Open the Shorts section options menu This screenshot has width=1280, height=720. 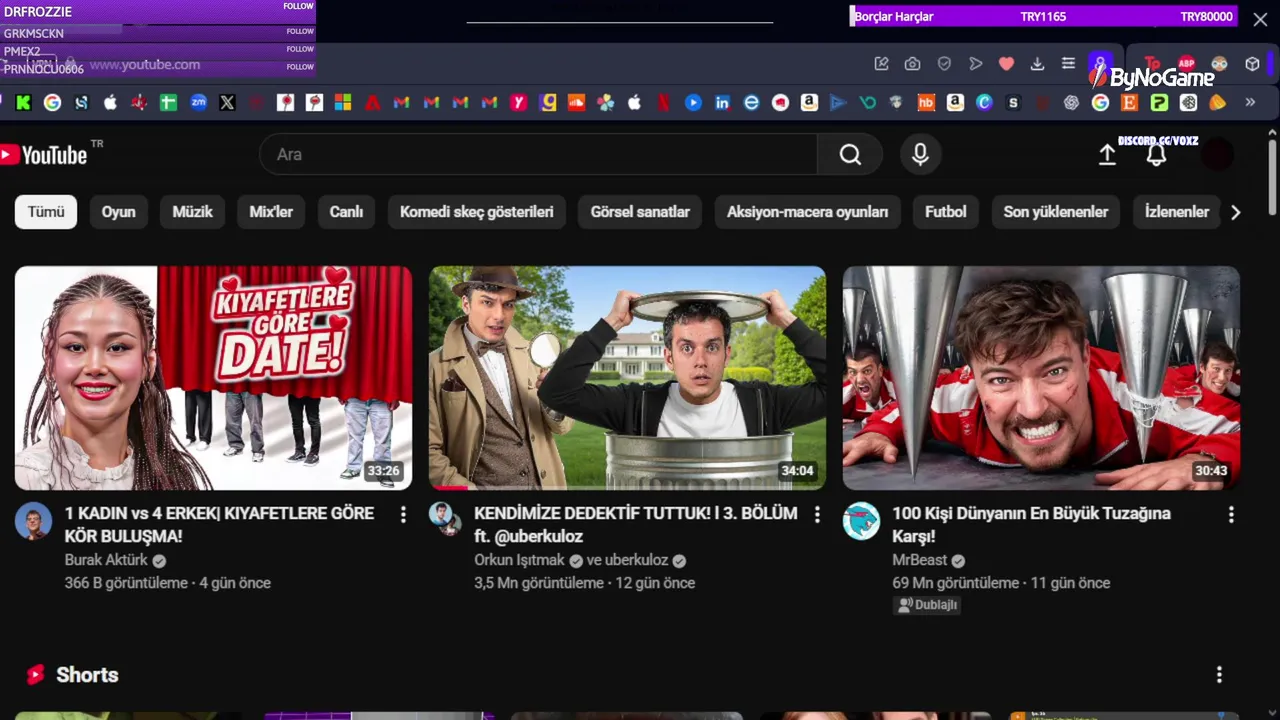(1219, 675)
